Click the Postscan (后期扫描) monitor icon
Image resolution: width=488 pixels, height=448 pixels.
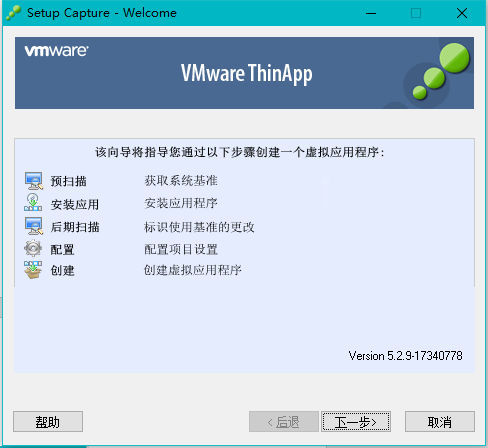point(34,226)
